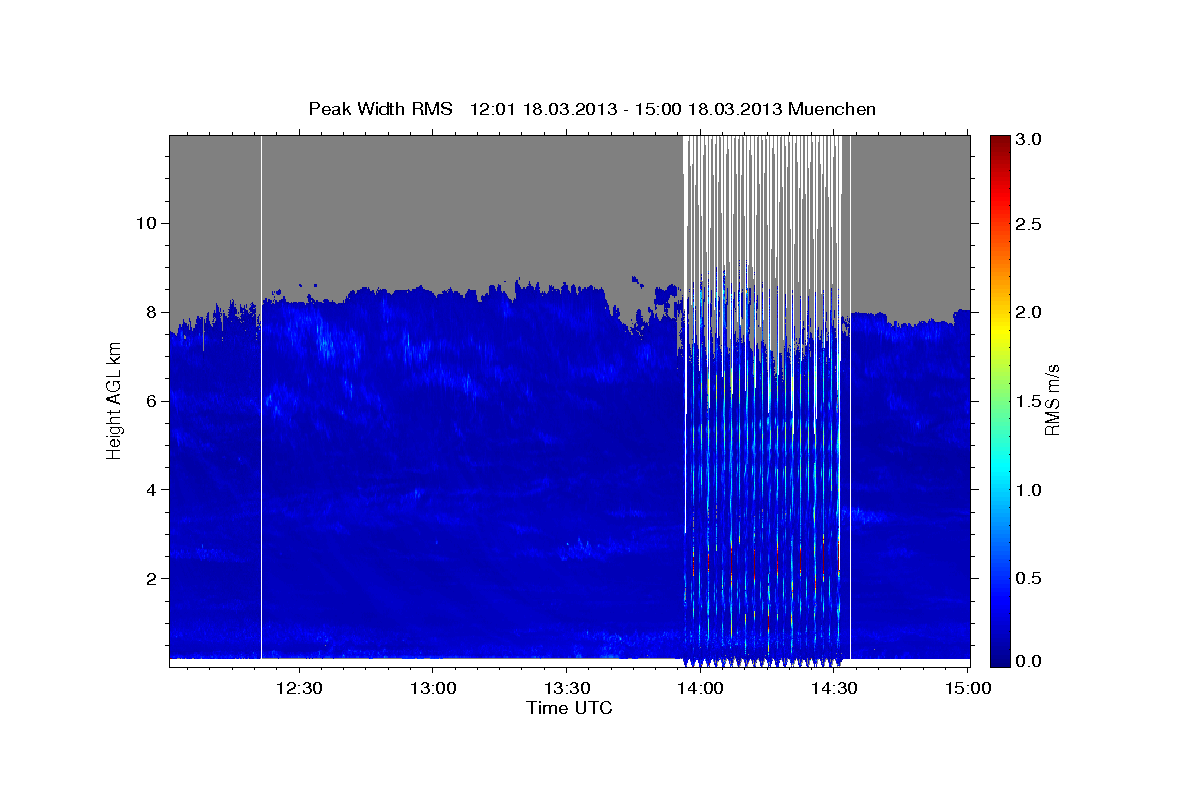Click the colorbar value 3.0
The height and width of the screenshot is (800, 1200).
point(1030,139)
